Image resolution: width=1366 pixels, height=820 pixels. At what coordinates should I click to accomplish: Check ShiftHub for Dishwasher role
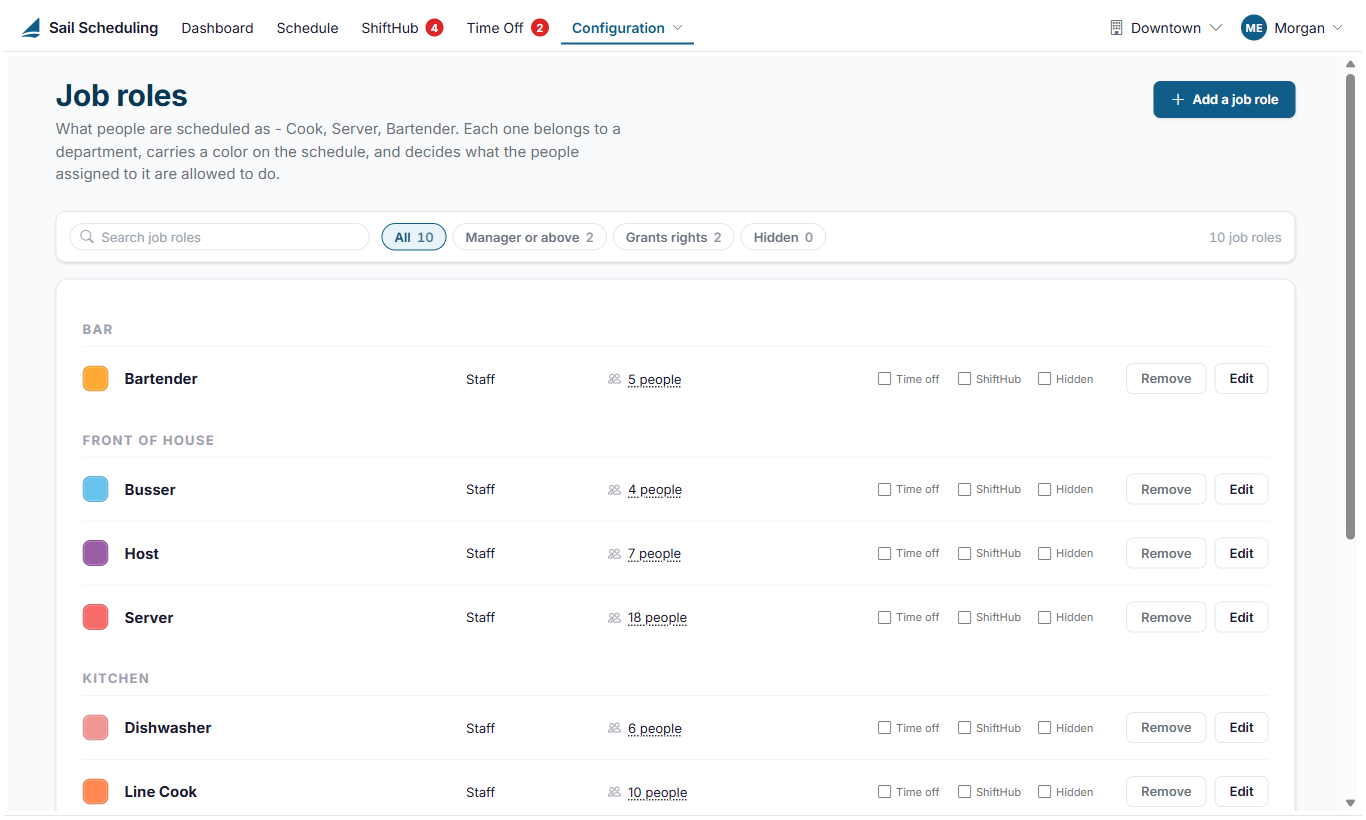(964, 729)
